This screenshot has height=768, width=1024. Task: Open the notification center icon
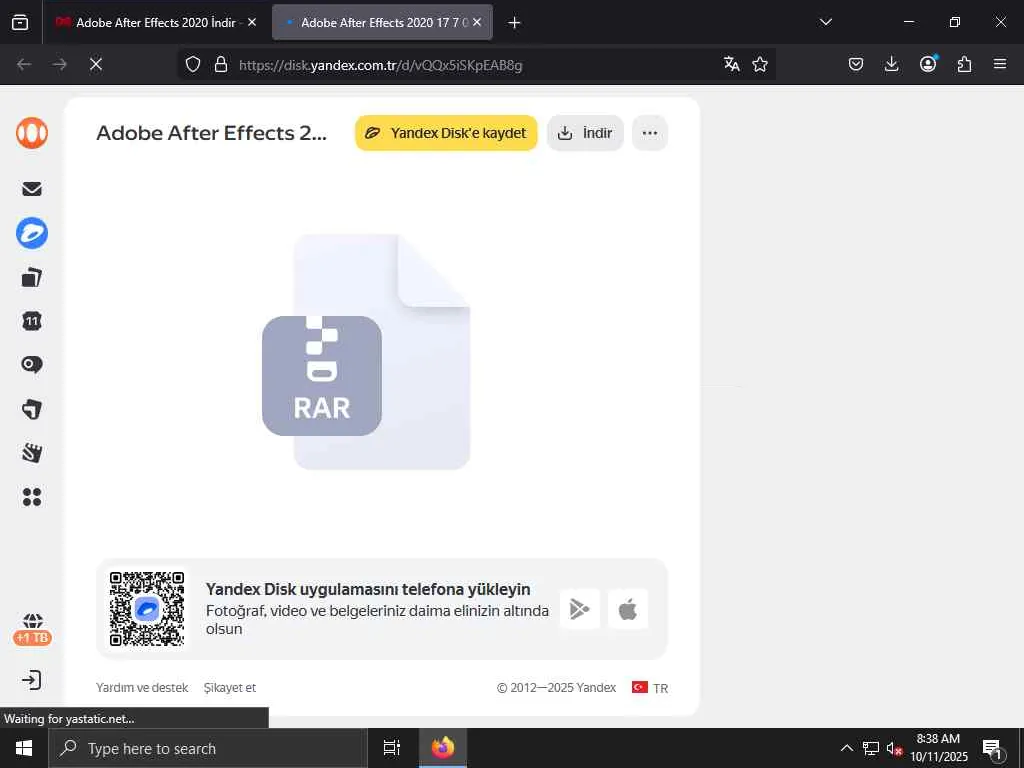point(993,748)
